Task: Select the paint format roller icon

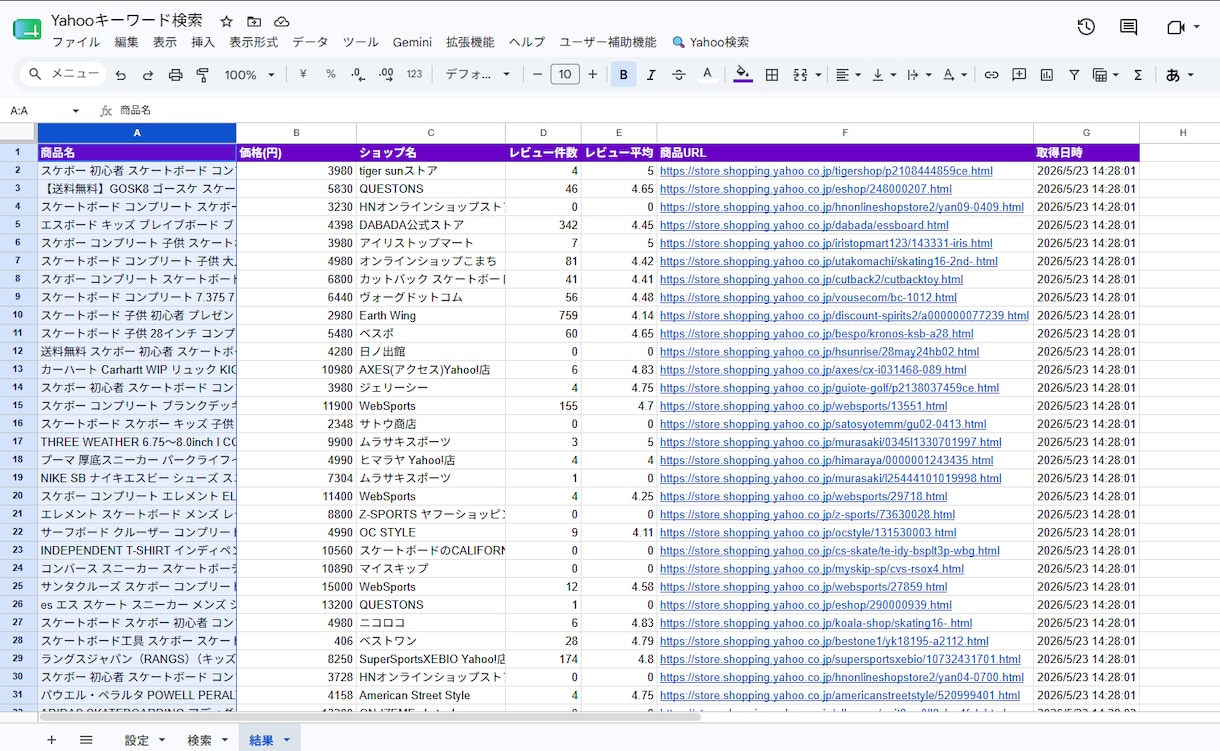Action: tap(203, 75)
